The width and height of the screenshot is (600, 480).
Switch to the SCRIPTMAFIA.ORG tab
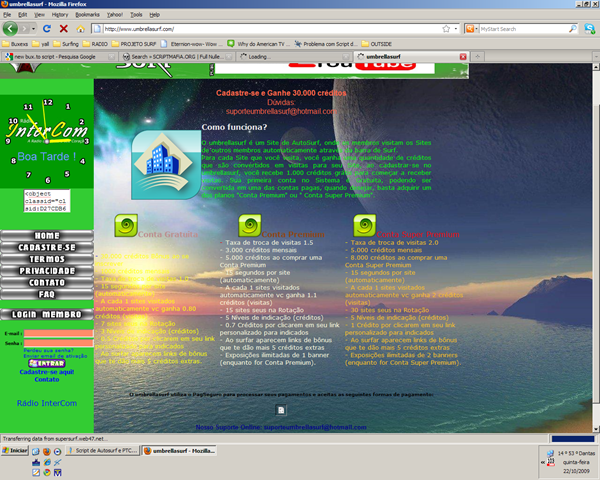177,57
